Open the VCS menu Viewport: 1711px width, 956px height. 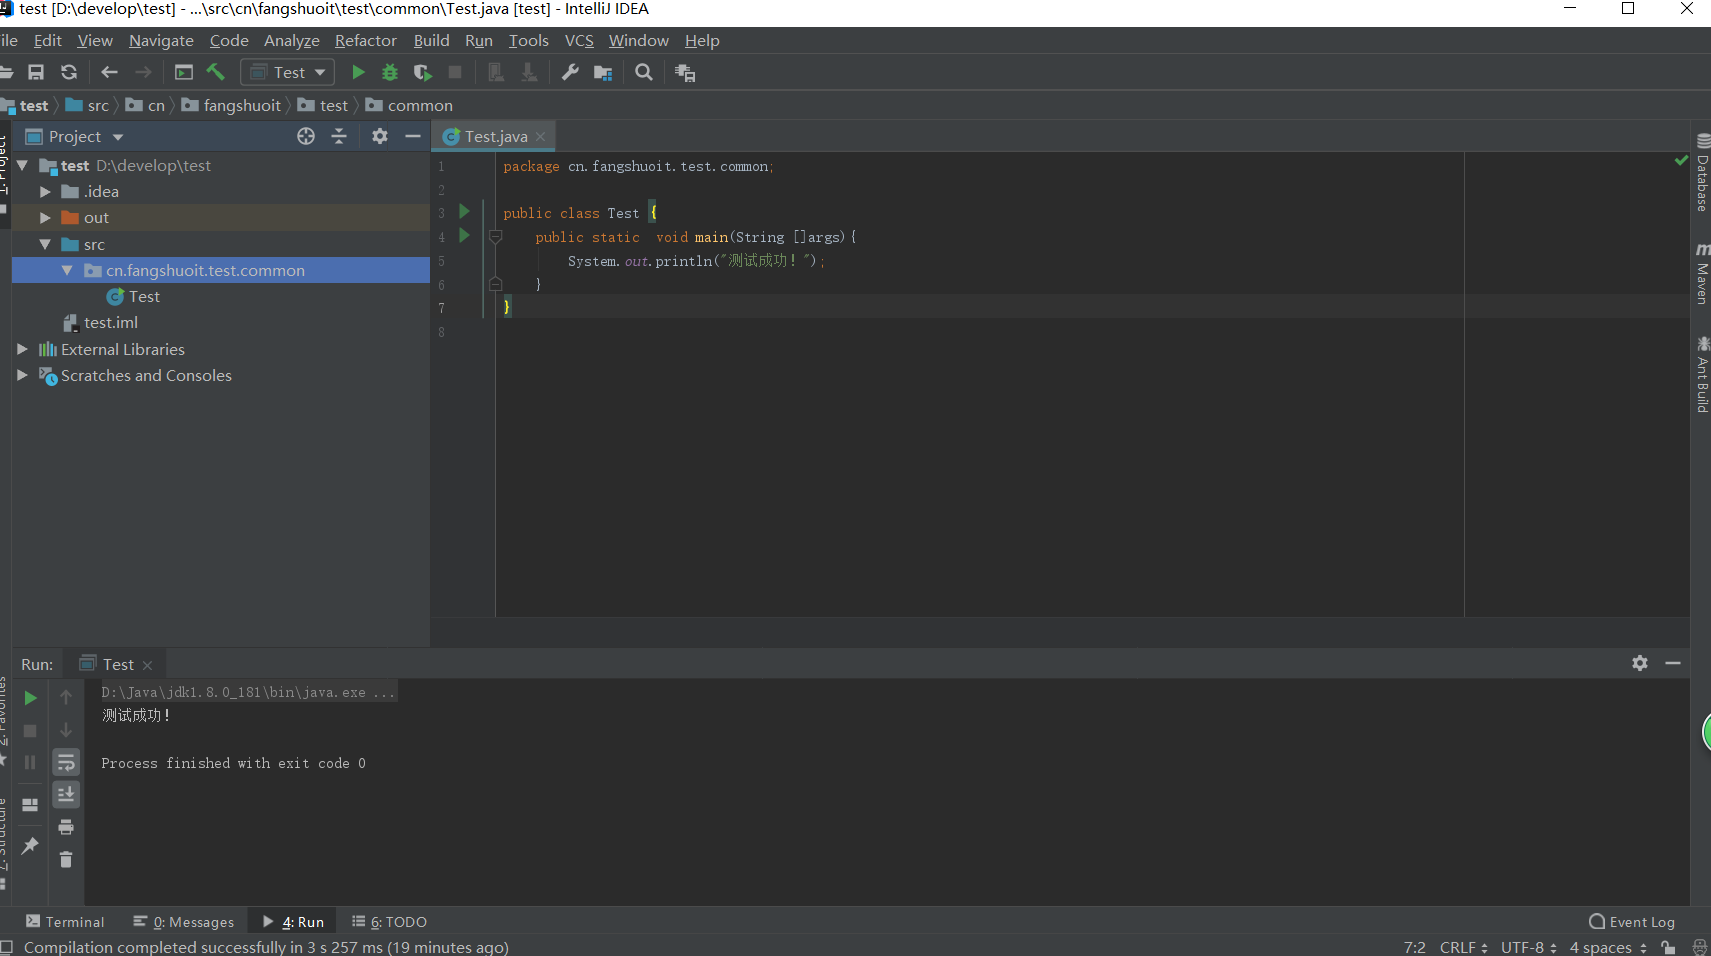[579, 40]
